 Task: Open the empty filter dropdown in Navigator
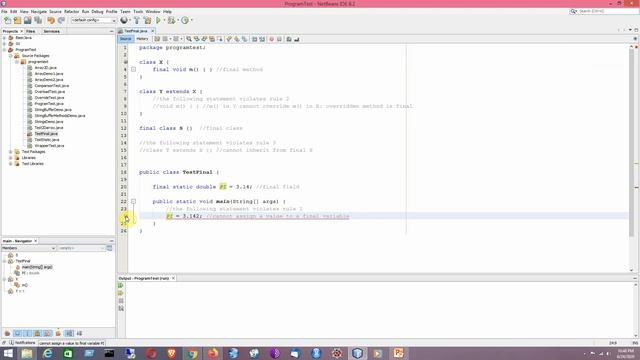pos(81,248)
